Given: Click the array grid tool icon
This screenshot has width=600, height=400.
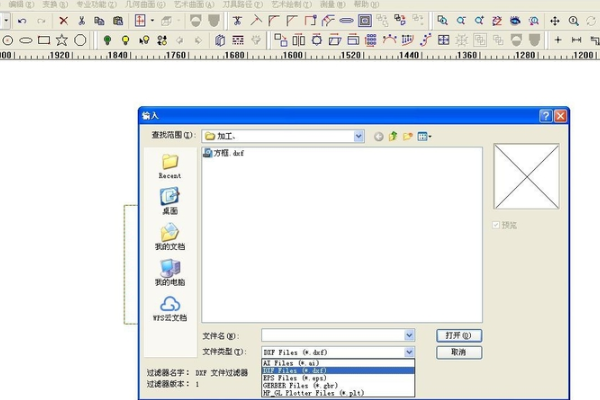Looking at the screenshot, I should pos(371,40).
